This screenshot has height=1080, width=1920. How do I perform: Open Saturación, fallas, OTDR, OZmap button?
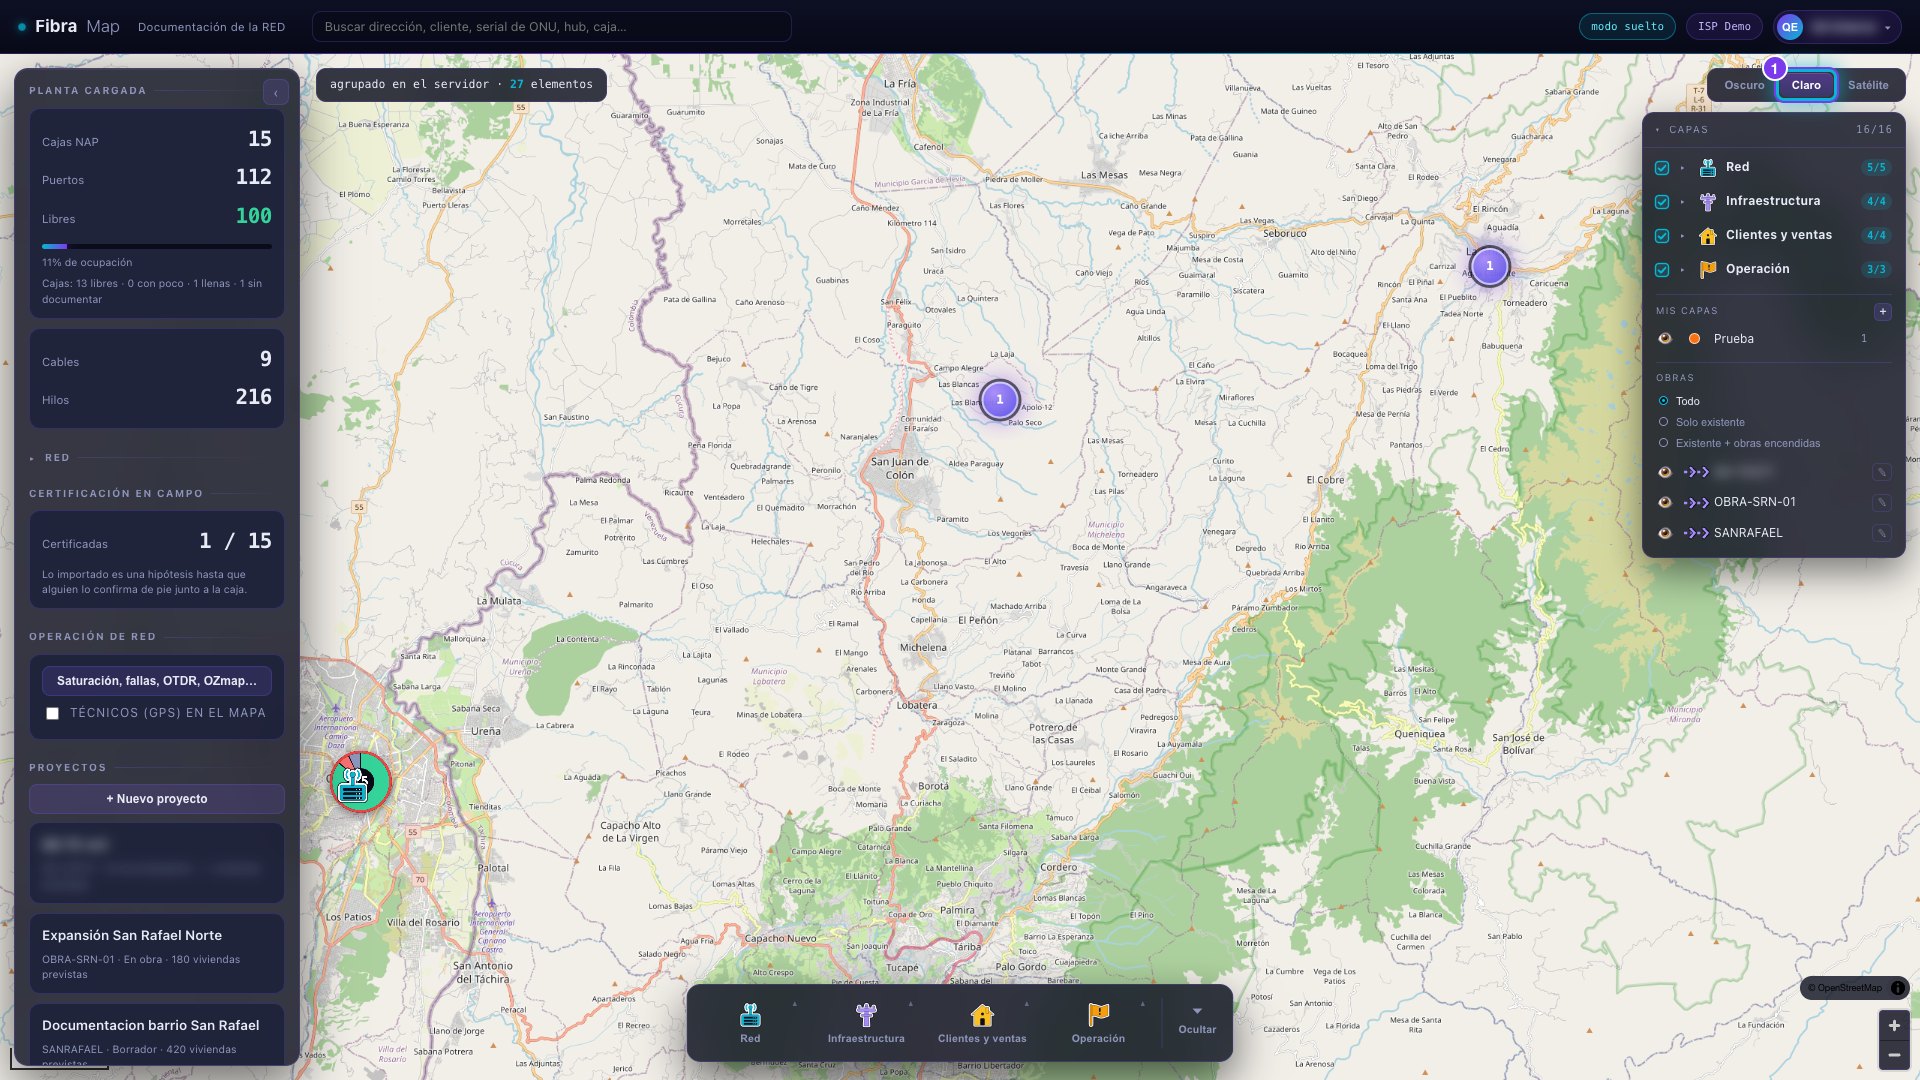(x=157, y=681)
